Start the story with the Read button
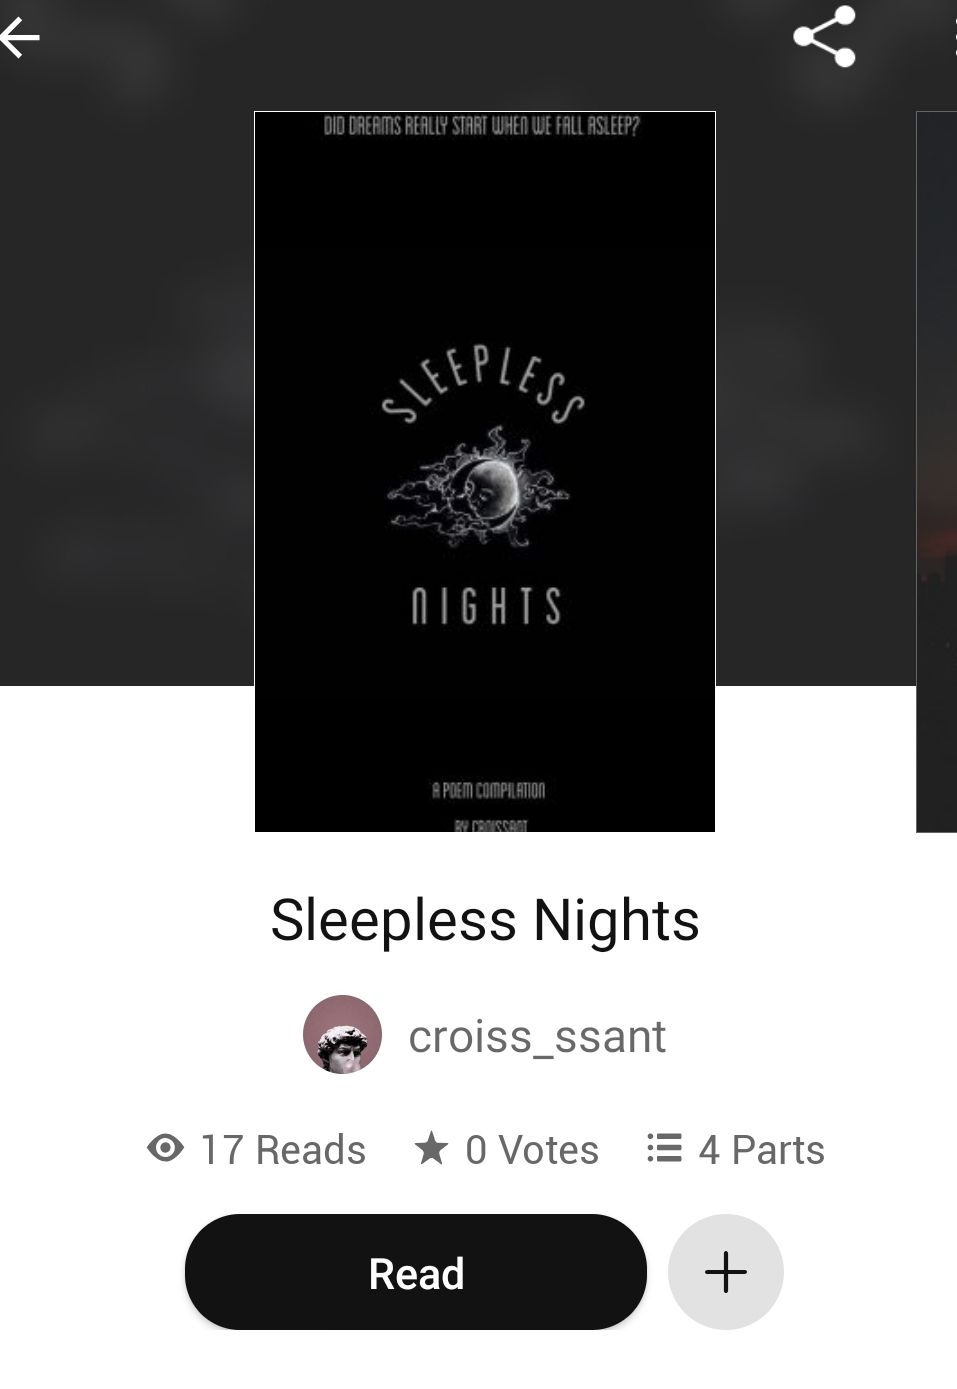957x1389 pixels. point(416,1272)
